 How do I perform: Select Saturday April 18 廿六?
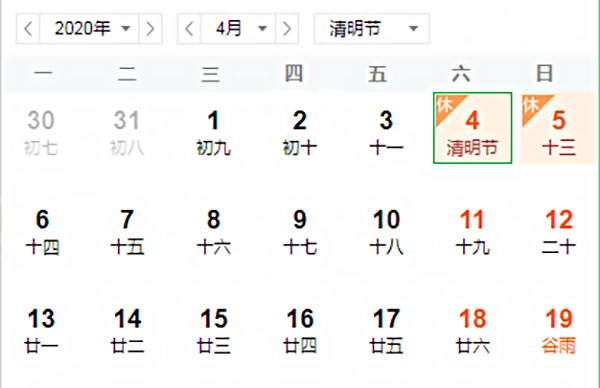473,331
